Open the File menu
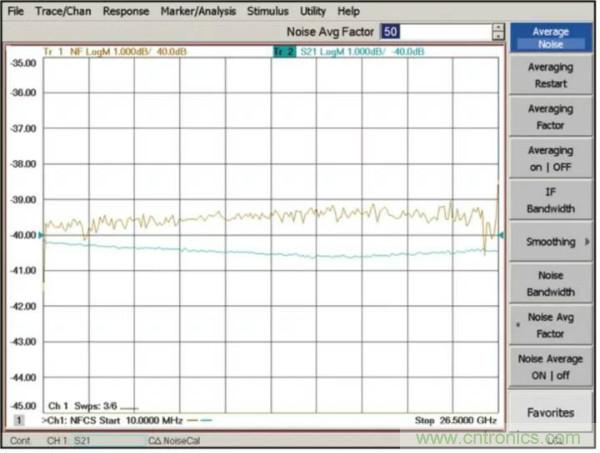Viewport: 600px width, 453px height. point(16,11)
